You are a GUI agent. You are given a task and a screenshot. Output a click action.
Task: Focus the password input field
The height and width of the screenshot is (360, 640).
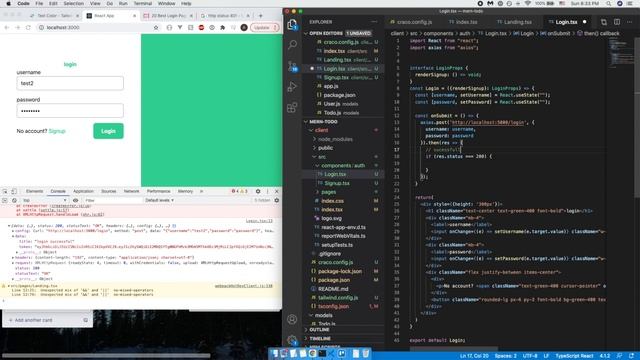70,111
